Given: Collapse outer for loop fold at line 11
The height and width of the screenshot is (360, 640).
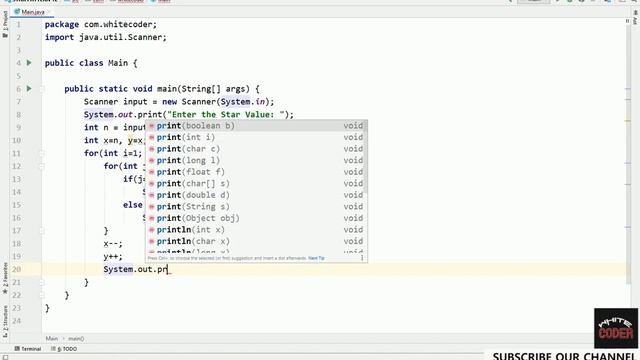Looking at the screenshot, I should [42, 153].
